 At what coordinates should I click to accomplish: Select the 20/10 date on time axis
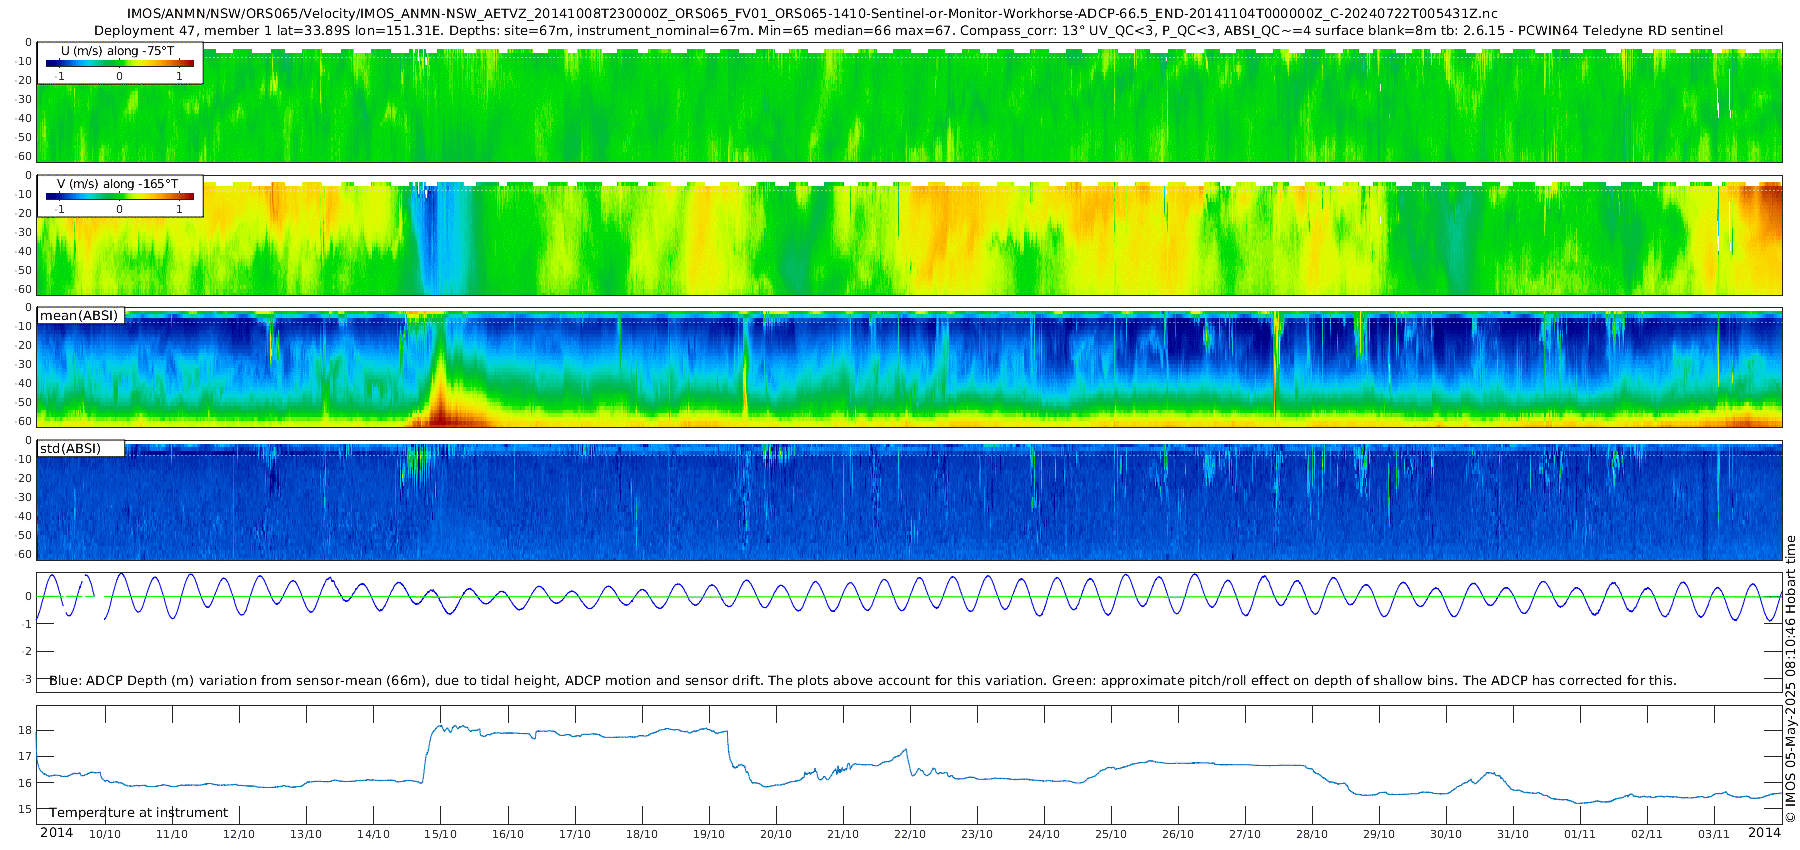pyautogui.click(x=775, y=834)
